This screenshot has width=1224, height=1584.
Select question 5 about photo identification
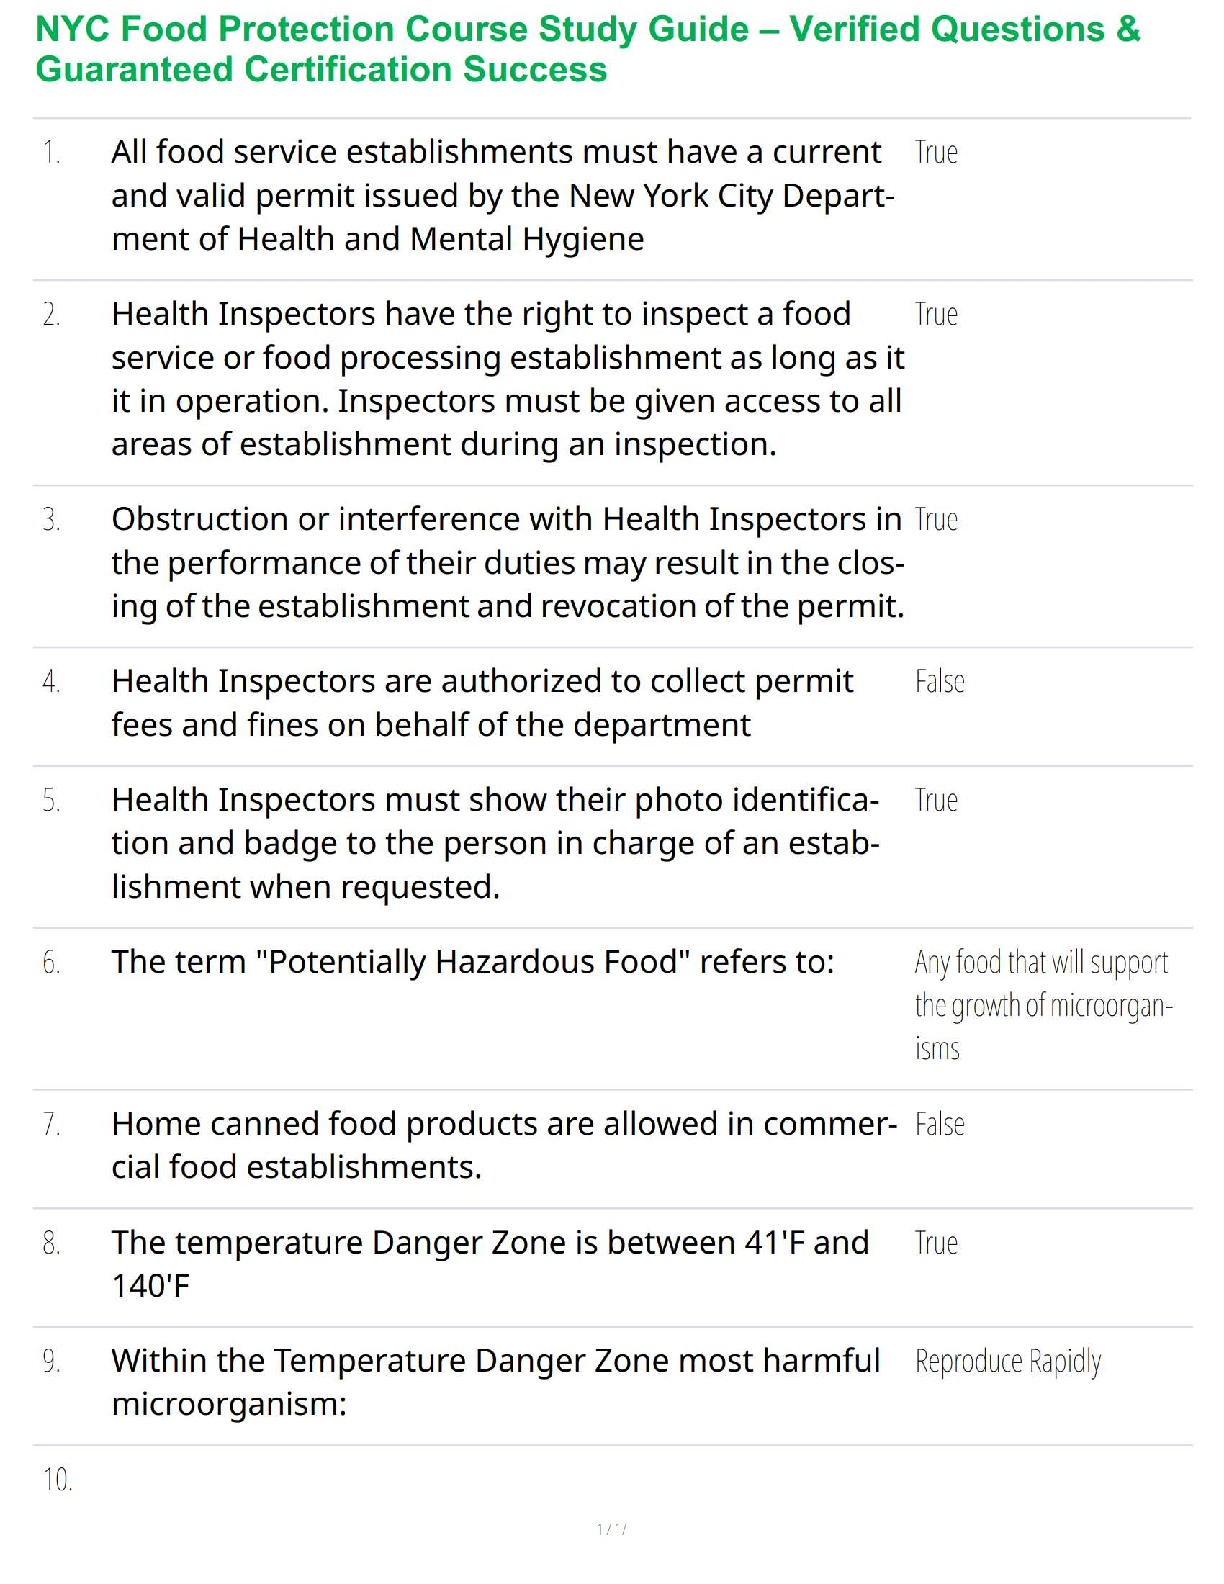pos(495,844)
